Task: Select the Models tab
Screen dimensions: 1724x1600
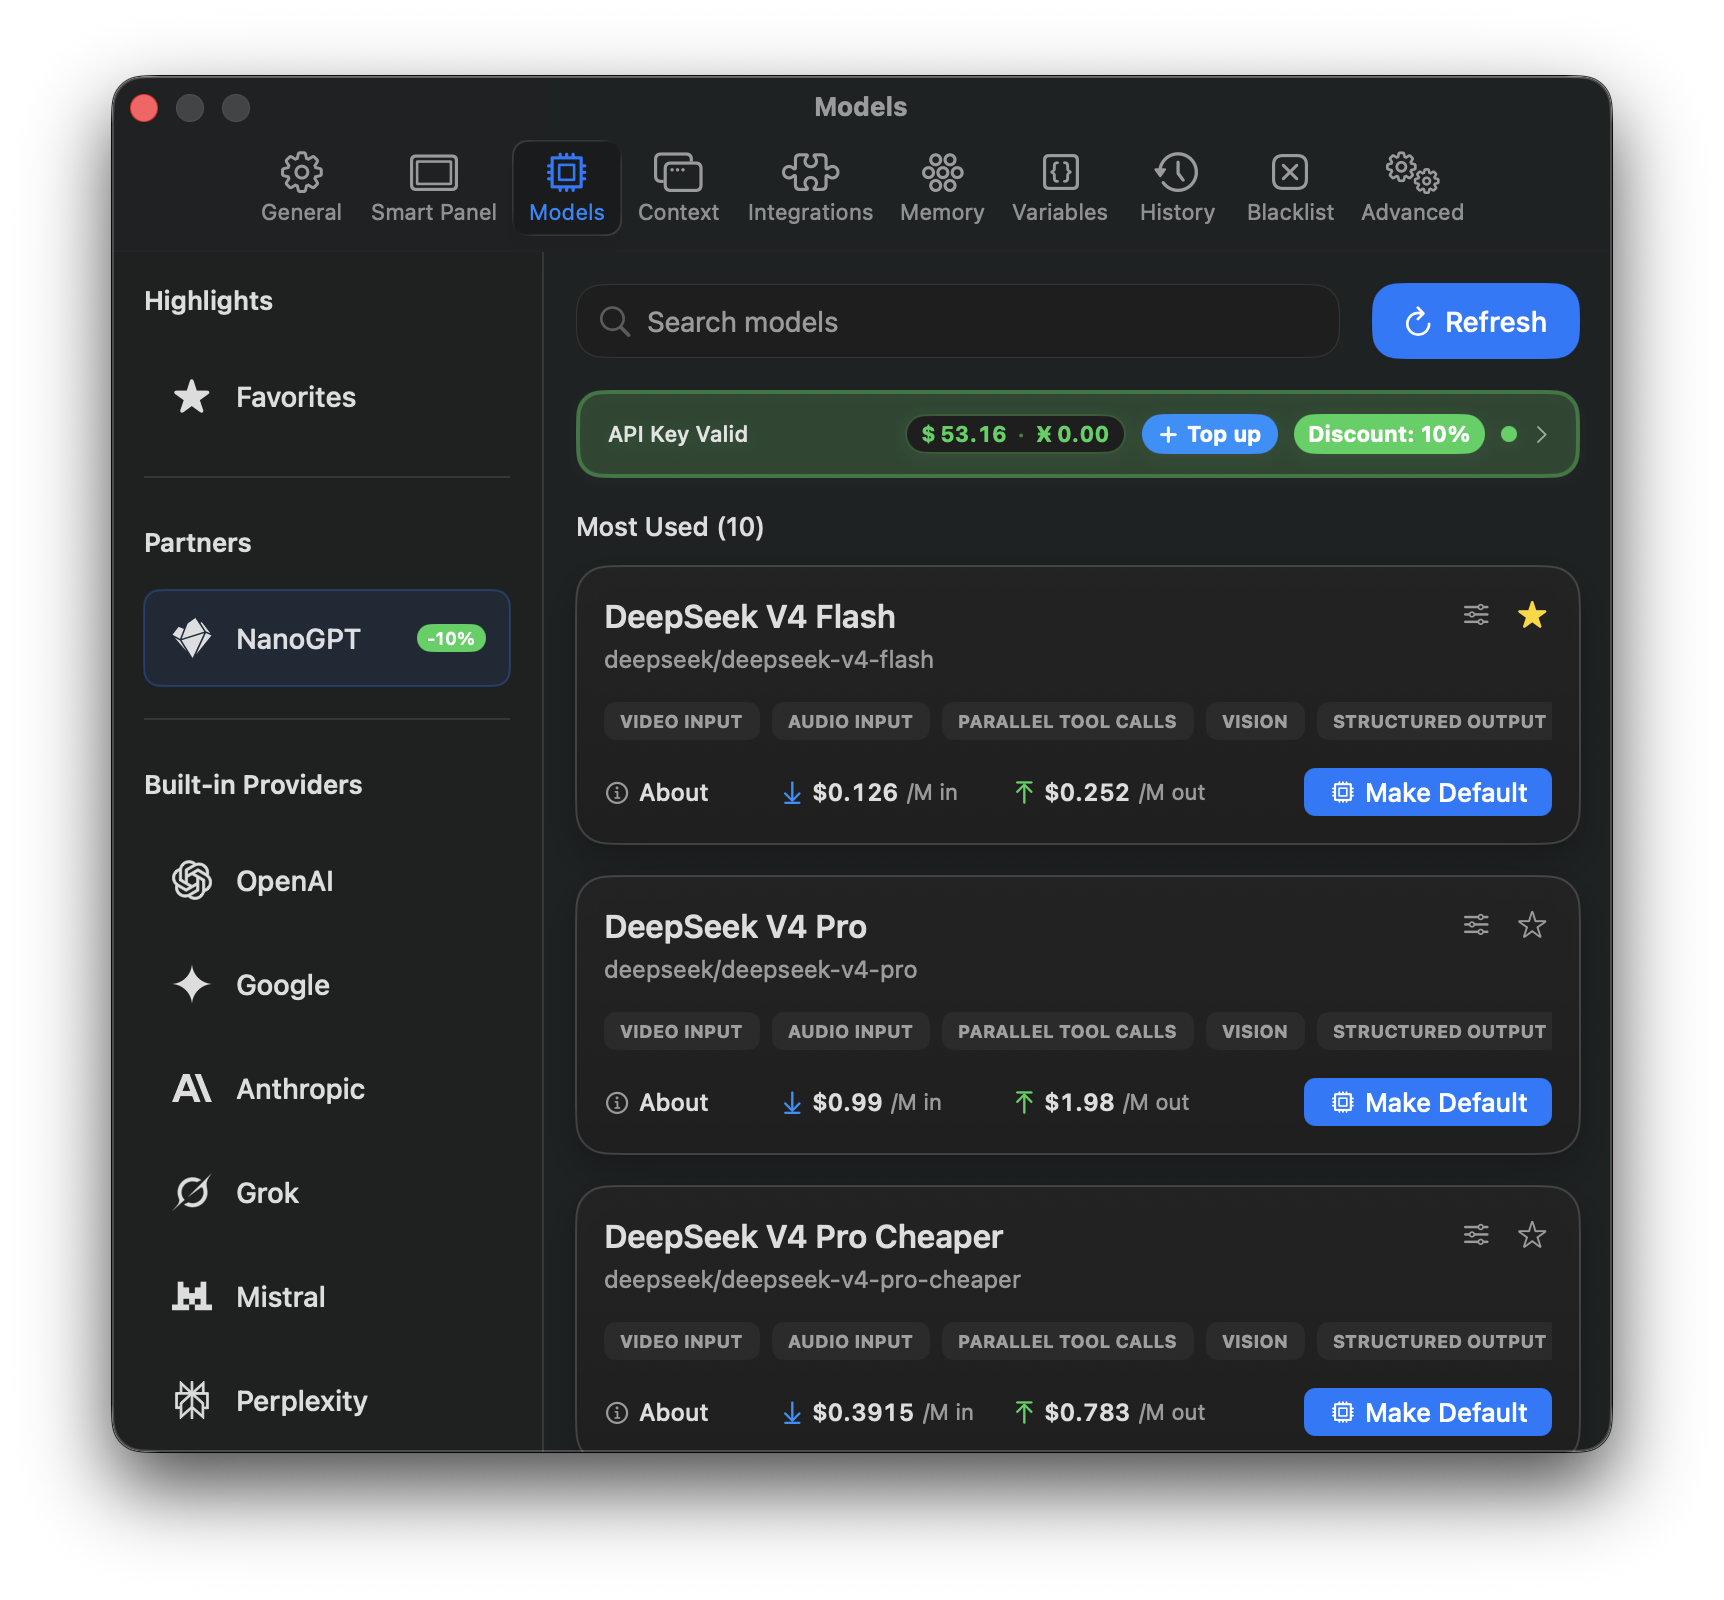Action: pyautogui.click(x=567, y=188)
